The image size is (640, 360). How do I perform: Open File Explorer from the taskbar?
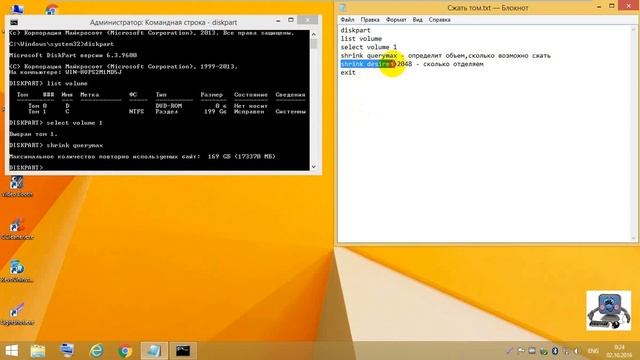pyautogui.click(x=38, y=351)
